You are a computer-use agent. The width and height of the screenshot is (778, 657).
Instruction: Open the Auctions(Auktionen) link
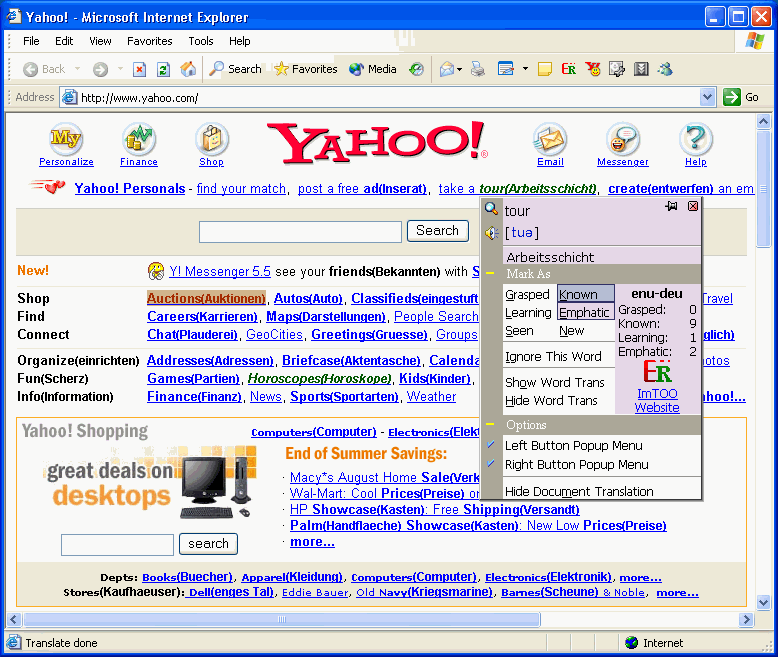206,298
